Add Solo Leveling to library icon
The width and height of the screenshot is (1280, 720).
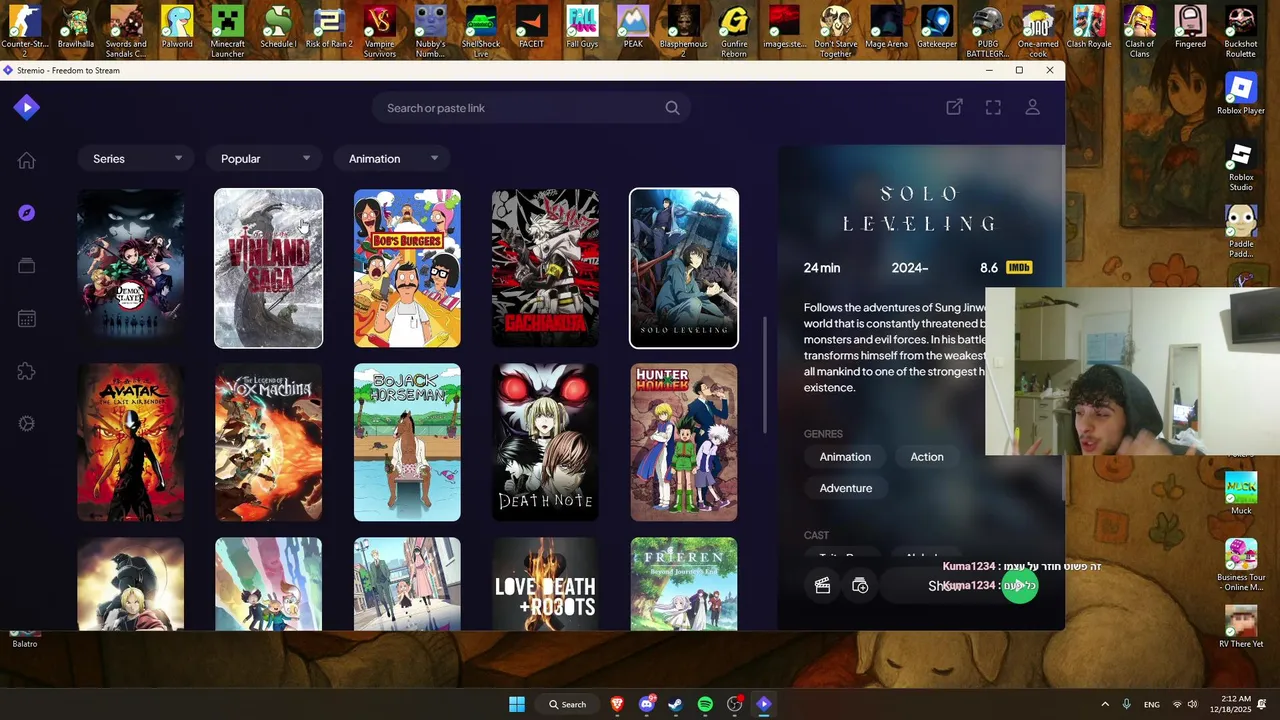[860, 586]
